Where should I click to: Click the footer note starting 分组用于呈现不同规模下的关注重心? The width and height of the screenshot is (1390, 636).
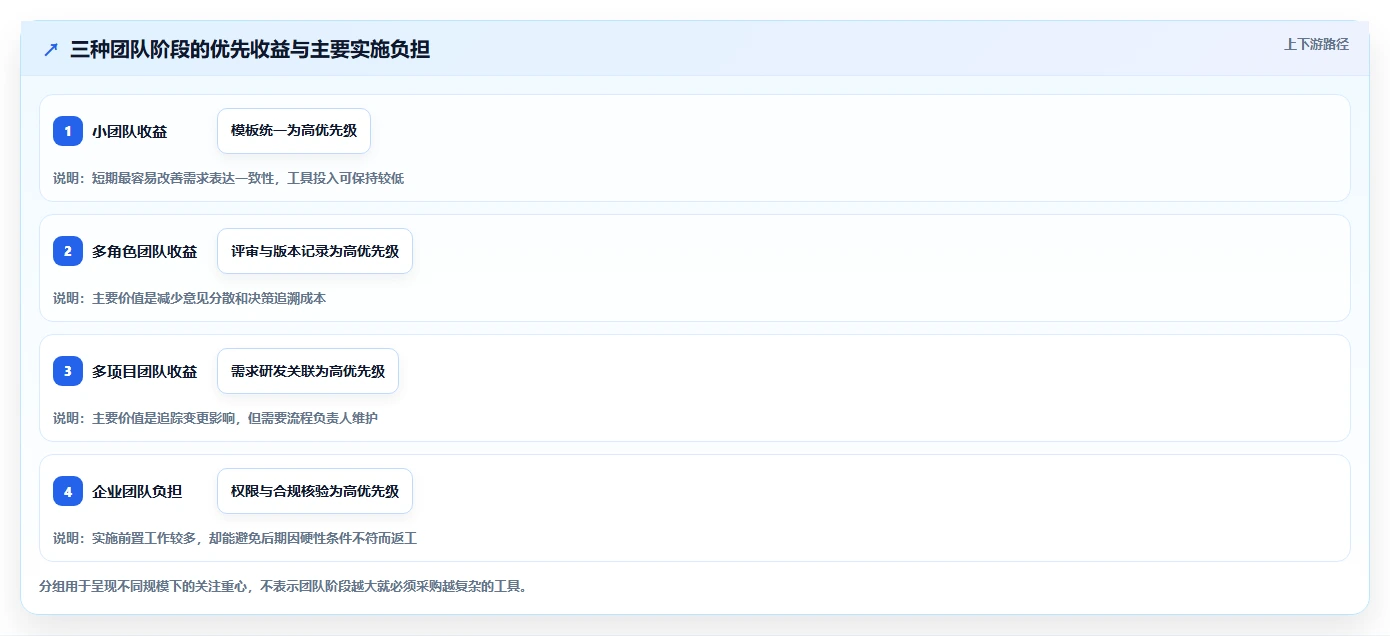pyautogui.click(x=283, y=586)
